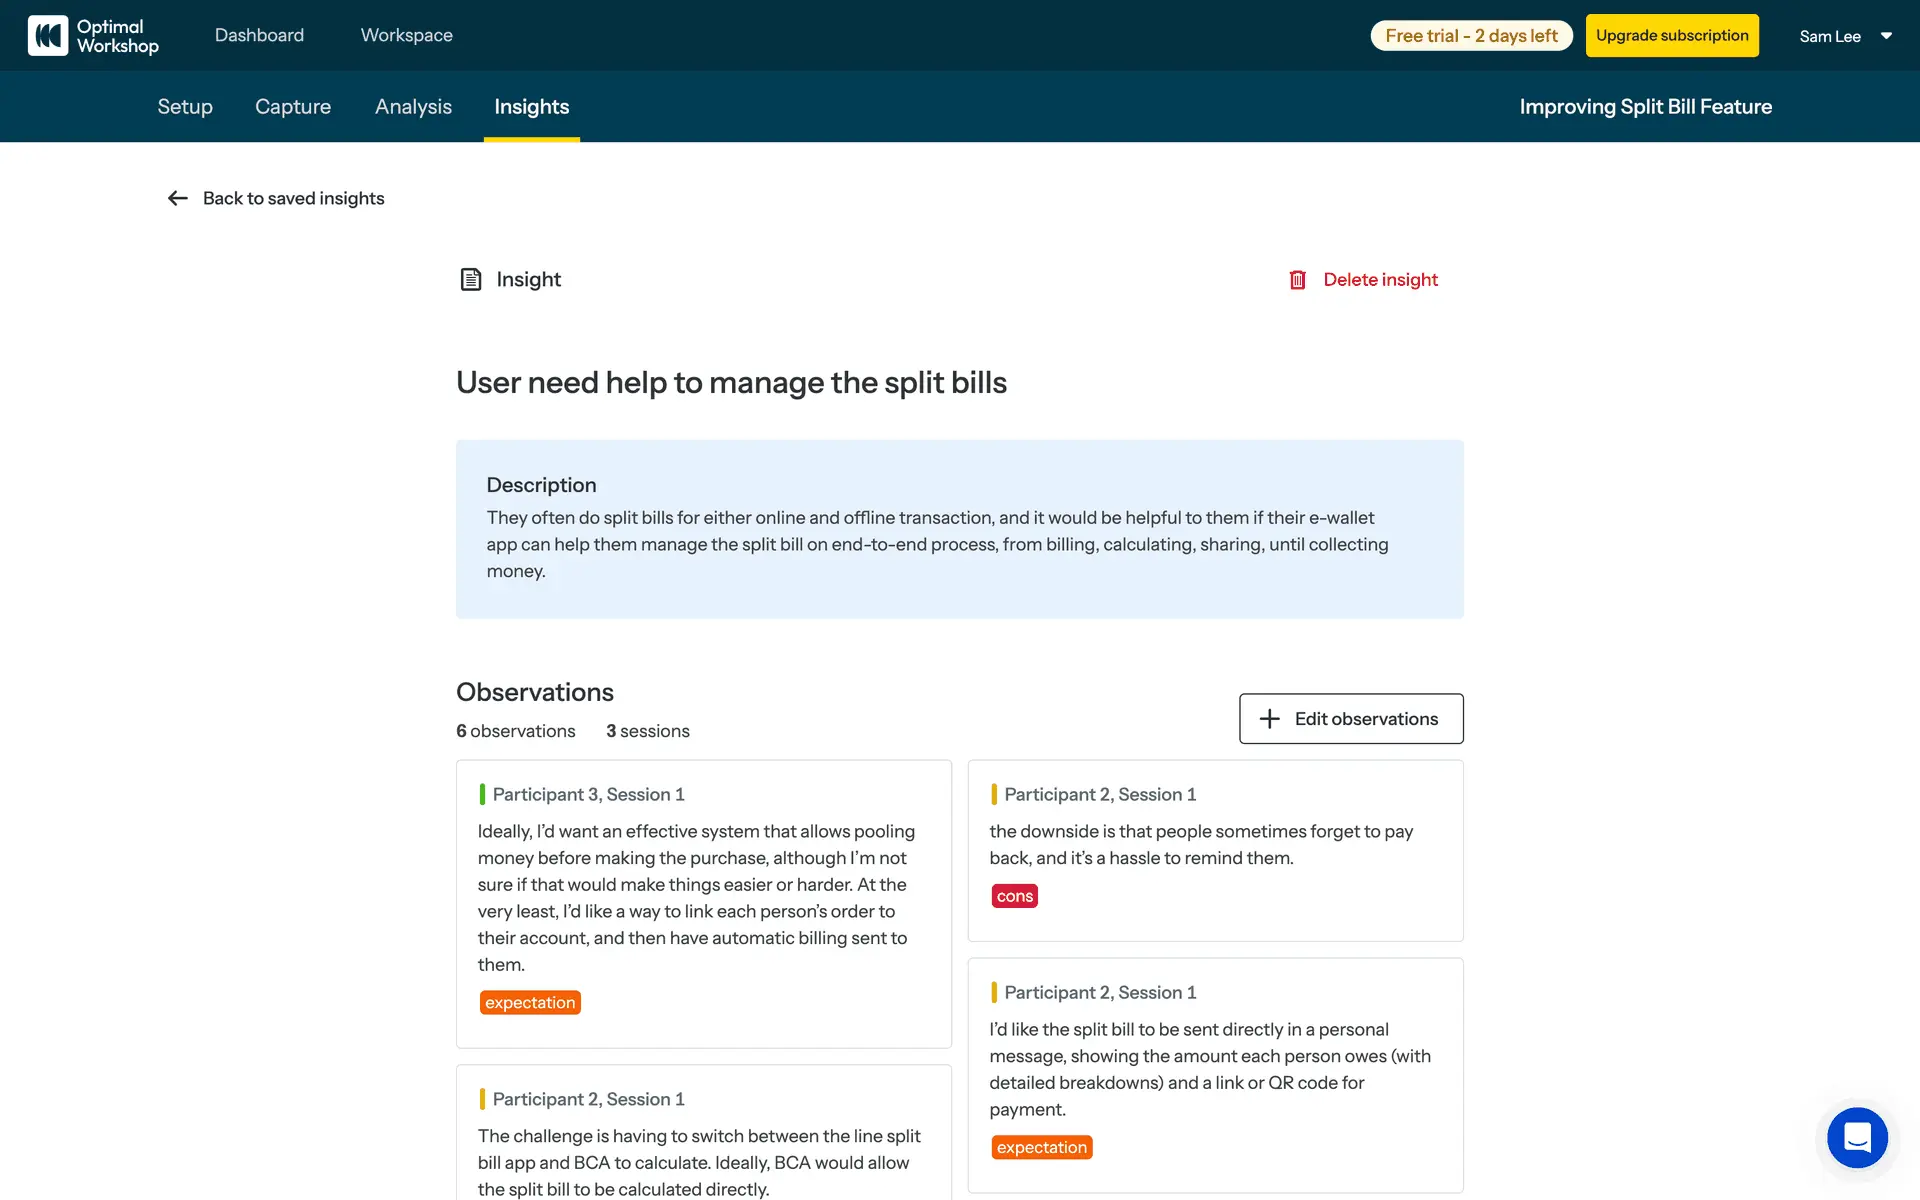The image size is (1920, 1200).
Task: Click the Delete insight link
Action: click(x=1380, y=280)
